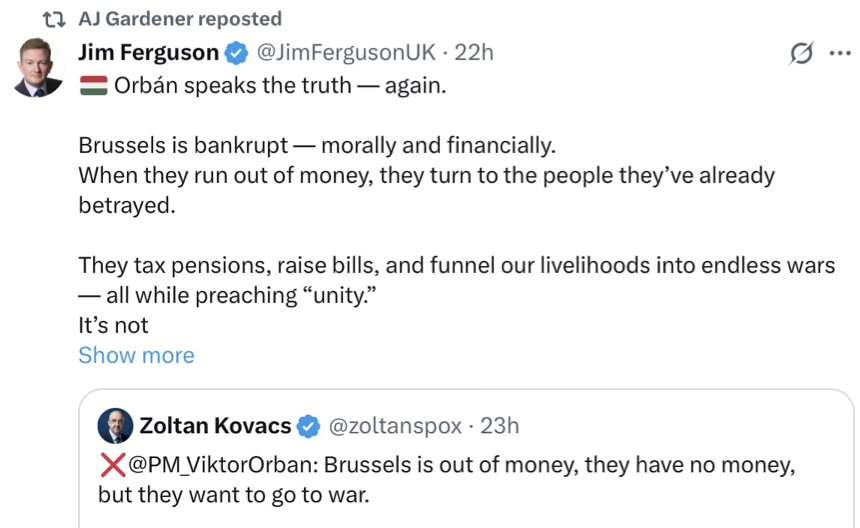This screenshot has width=860, height=528.
Task: Click the 23h timestamp on quoted post
Action: tap(500, 426)
